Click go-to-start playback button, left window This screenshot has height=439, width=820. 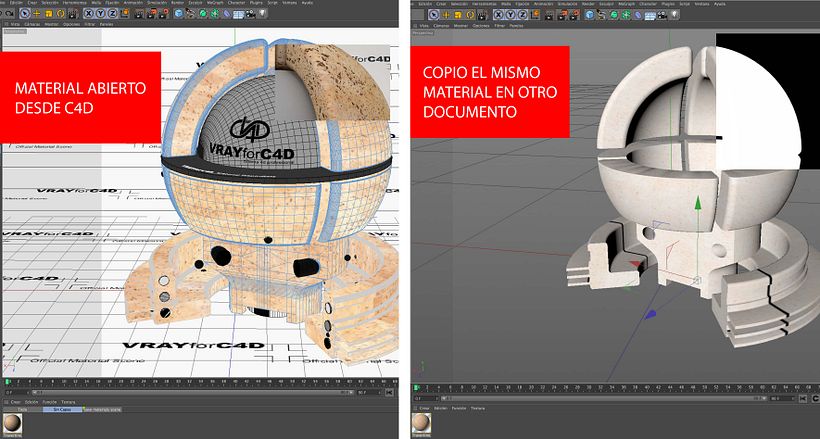[x=389, y=392]
